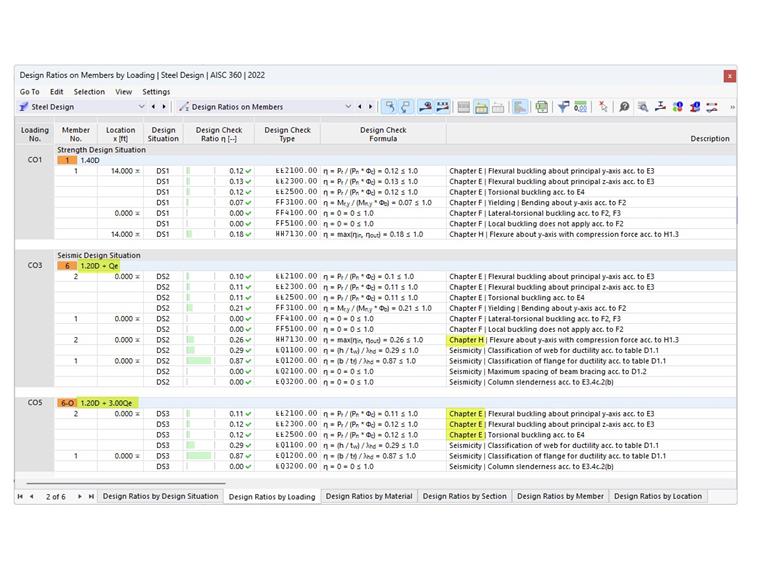This screenshot has width=760, height=570.
Task: Toggle the highlighted design ratio bars button
Action: [x=520, y=107]
